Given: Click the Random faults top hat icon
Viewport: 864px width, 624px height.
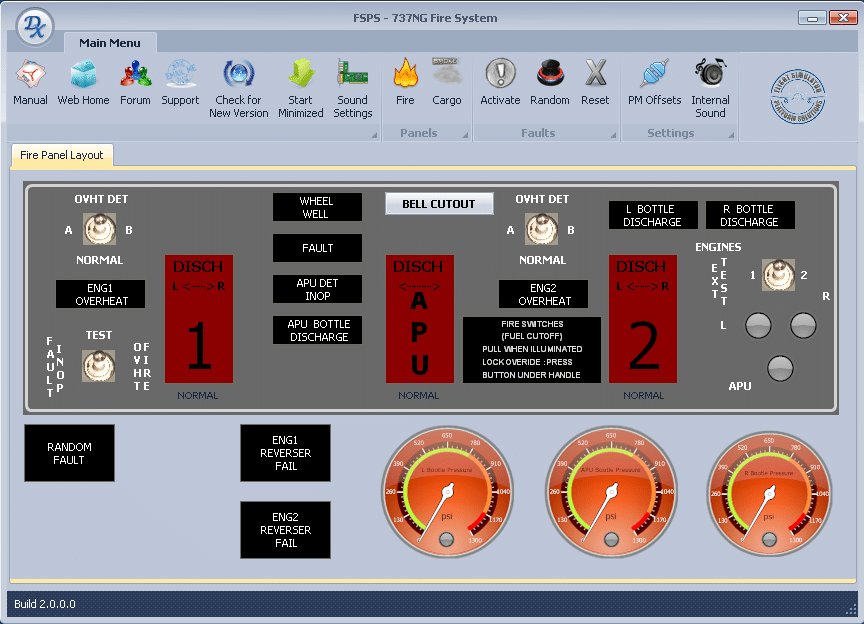Looking at the screenshot, I should (549, 75).
